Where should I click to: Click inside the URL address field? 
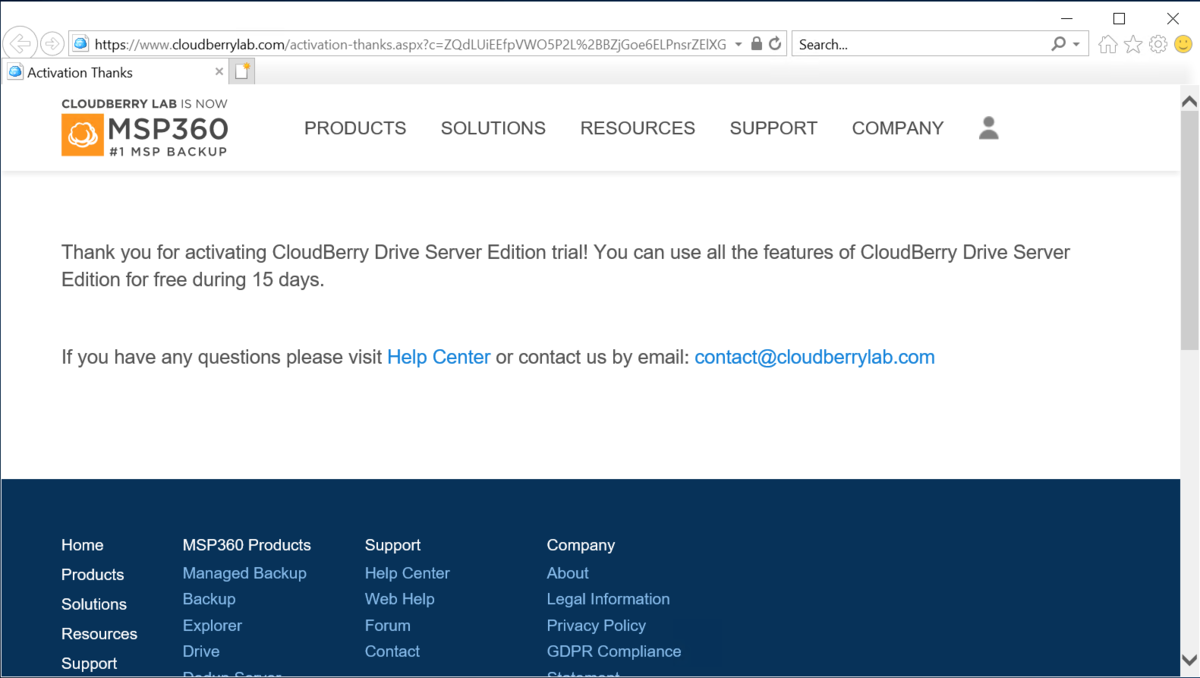pyautogui.click(x=410, y=44)
